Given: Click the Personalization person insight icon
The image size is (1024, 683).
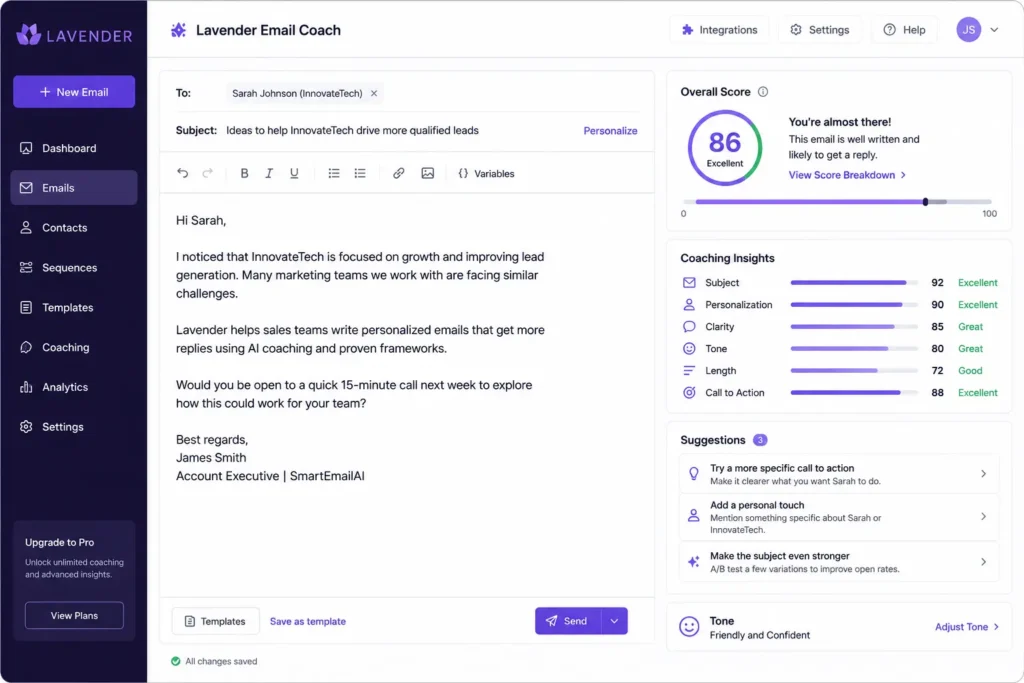Looking at the screenshot, I should click(x=689, y=305).
